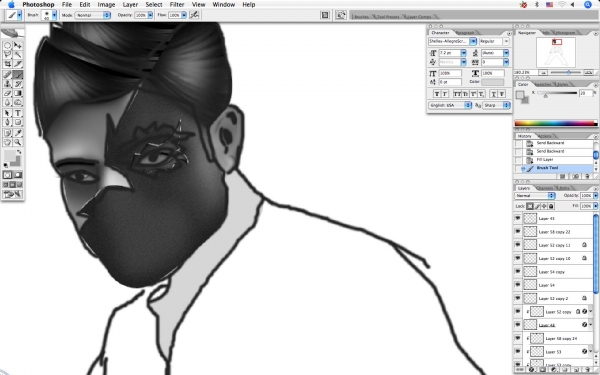Click the Faux Bold button in Character panel

437,94
